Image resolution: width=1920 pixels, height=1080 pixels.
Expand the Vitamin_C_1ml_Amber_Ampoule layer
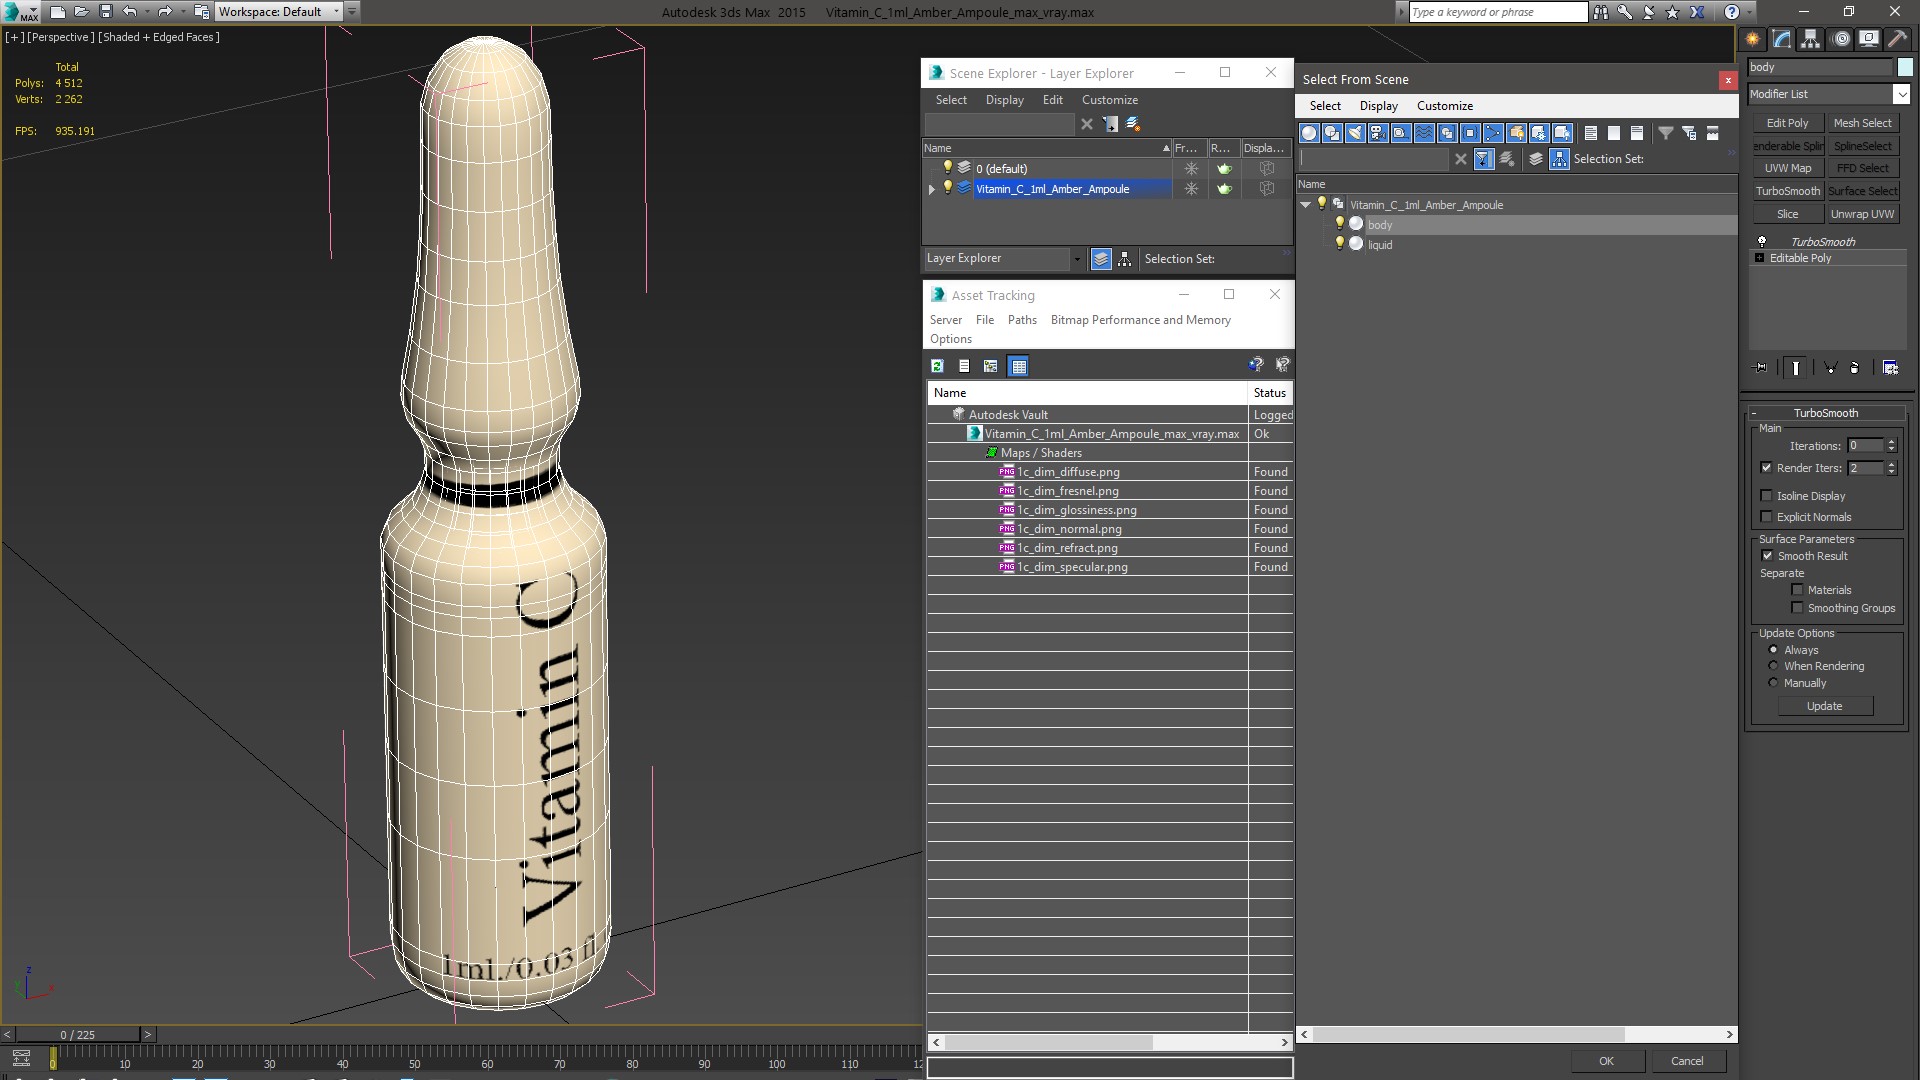(x=931, y=189)
